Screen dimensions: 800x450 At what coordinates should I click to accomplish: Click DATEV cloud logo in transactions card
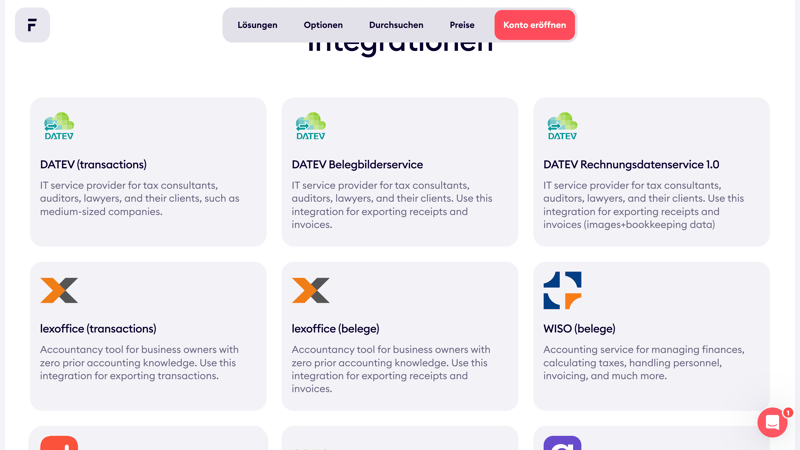coord(59,126)
